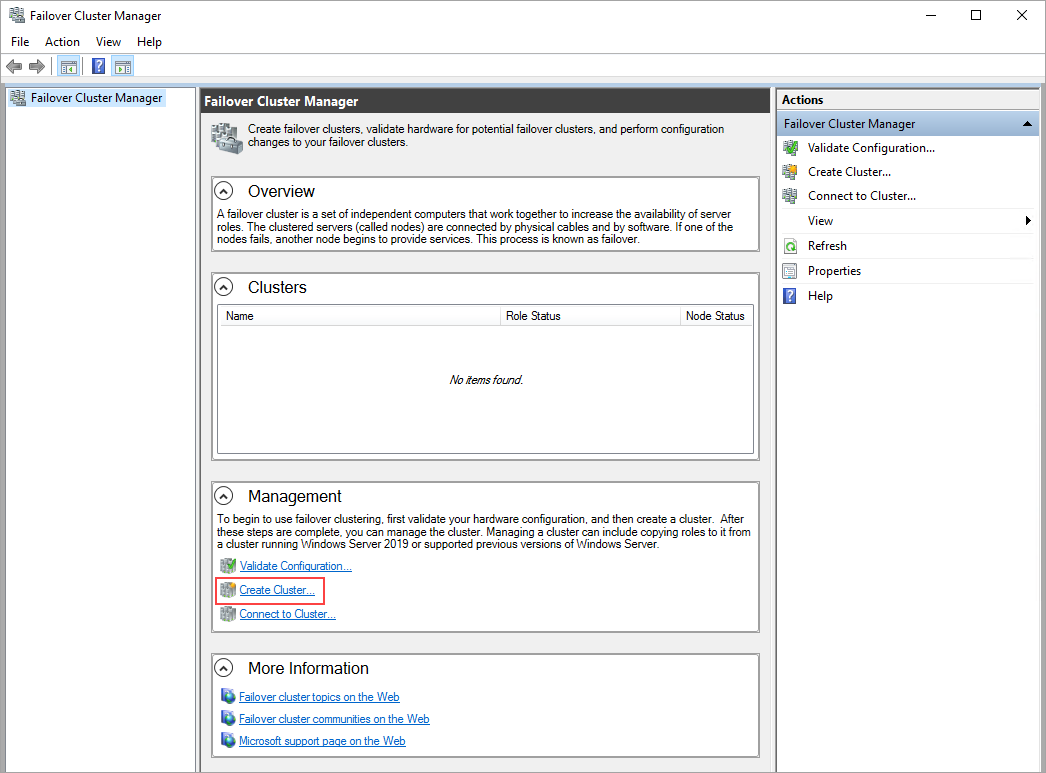This screenshot has width=1046, height=773.
Task: Click the blue Help toolbar icon
Action: pyautogui.click(x=99, y=67)
